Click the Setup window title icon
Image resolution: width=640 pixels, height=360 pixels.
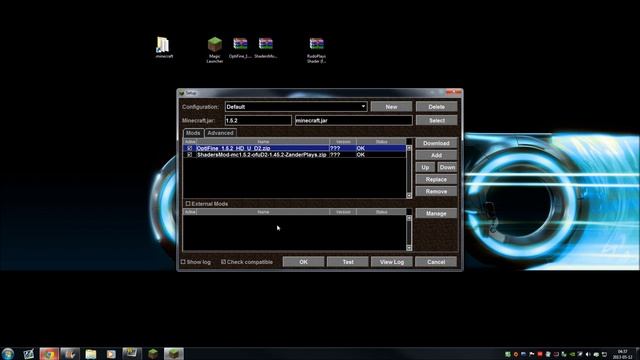tap(182, 93)
